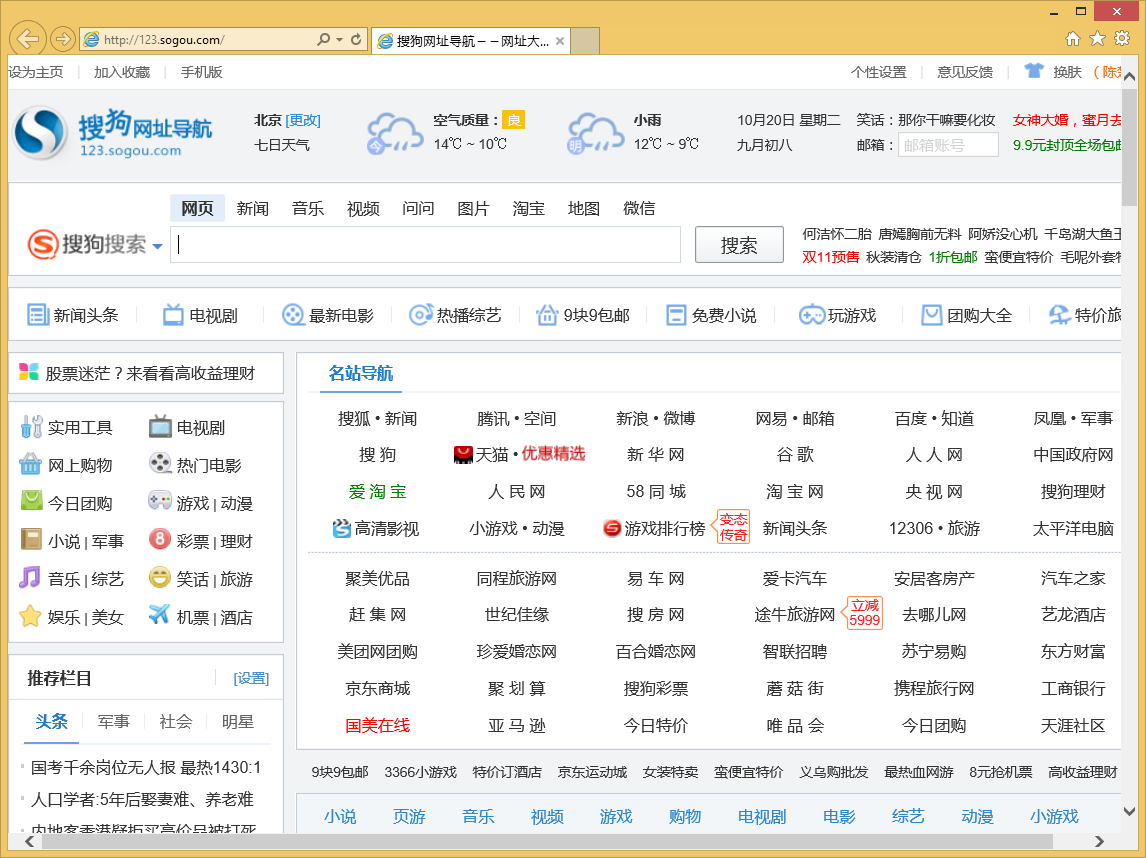Click the horizontal scrollbar right arrow

point(1098,842)
